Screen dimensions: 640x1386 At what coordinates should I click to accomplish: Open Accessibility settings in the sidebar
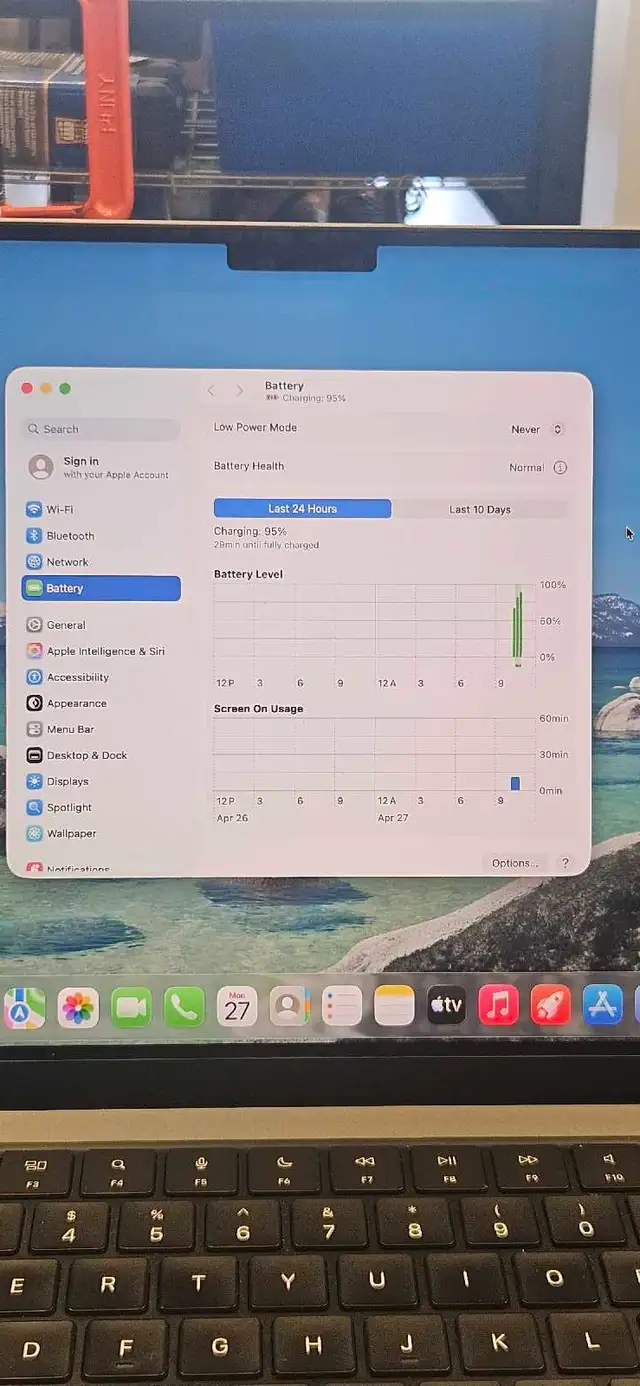[100, 677]
